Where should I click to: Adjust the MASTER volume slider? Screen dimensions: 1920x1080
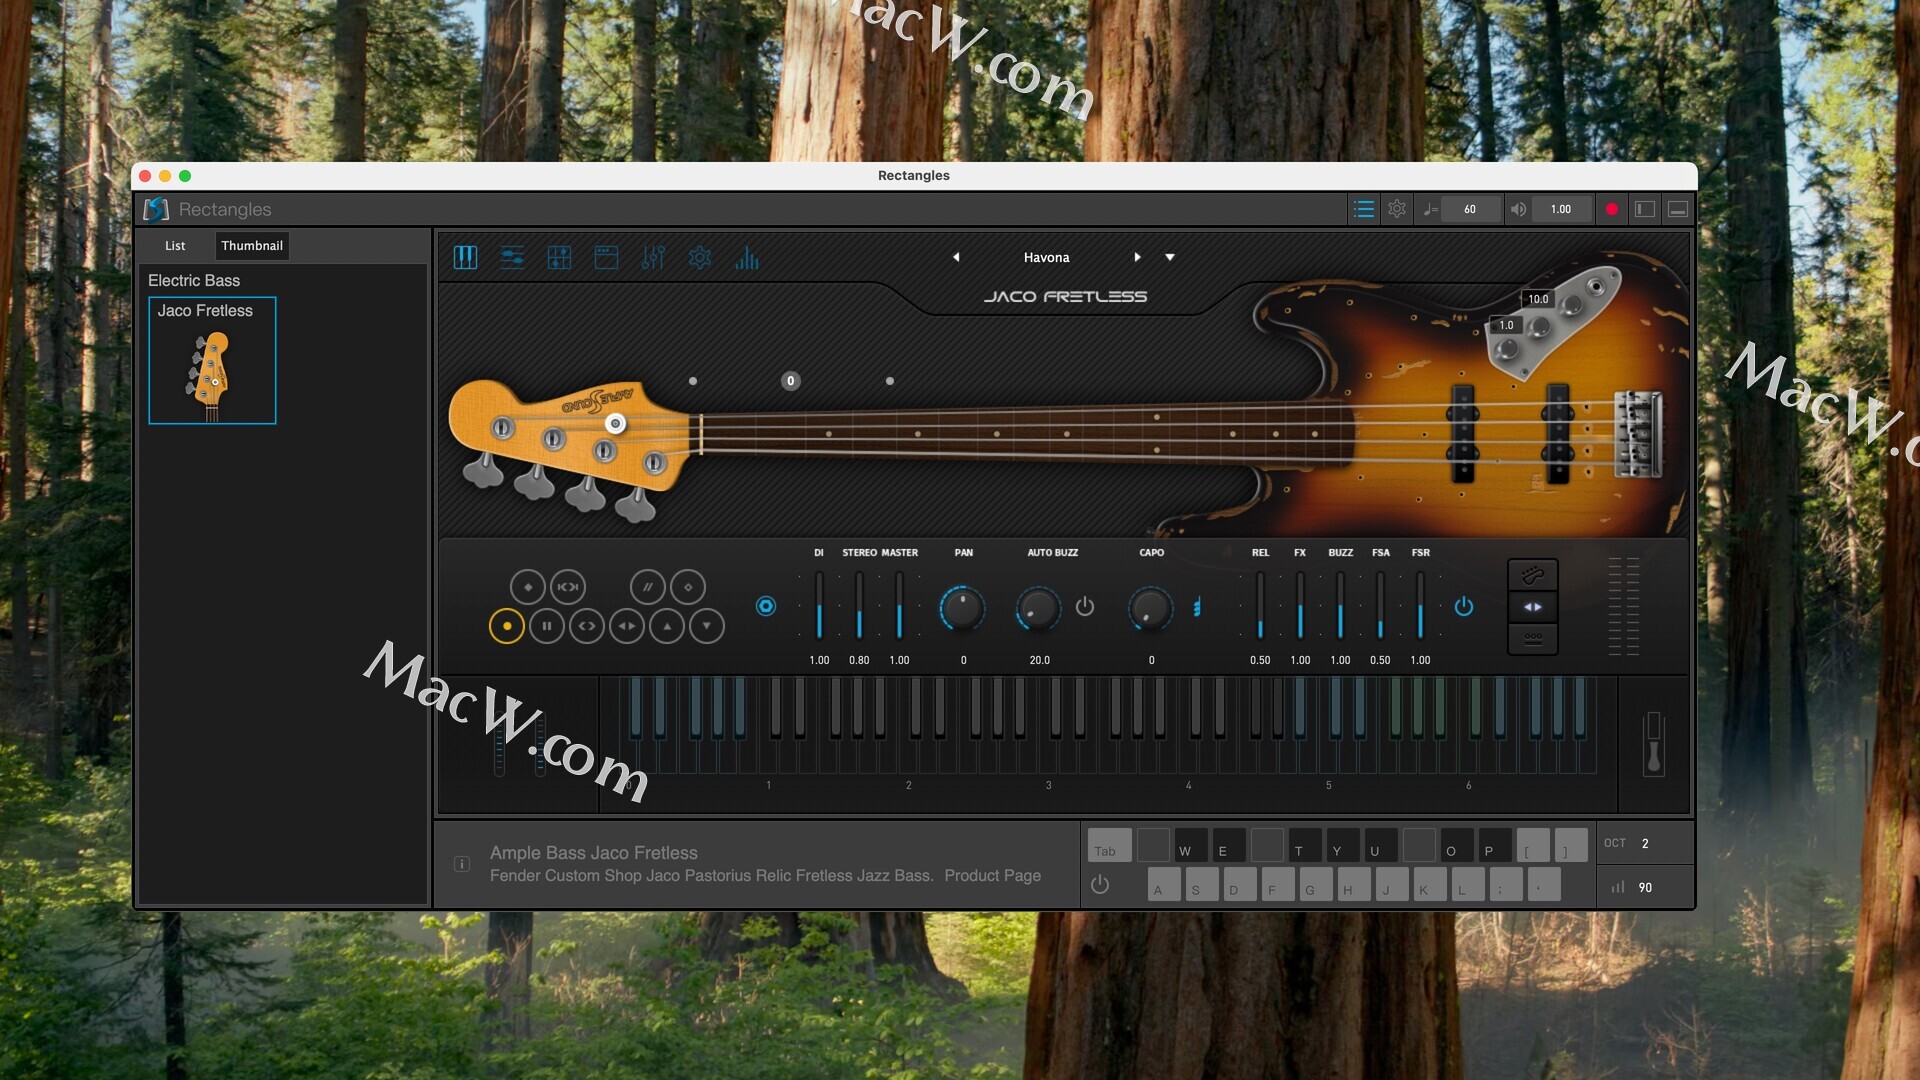(899, 606)
